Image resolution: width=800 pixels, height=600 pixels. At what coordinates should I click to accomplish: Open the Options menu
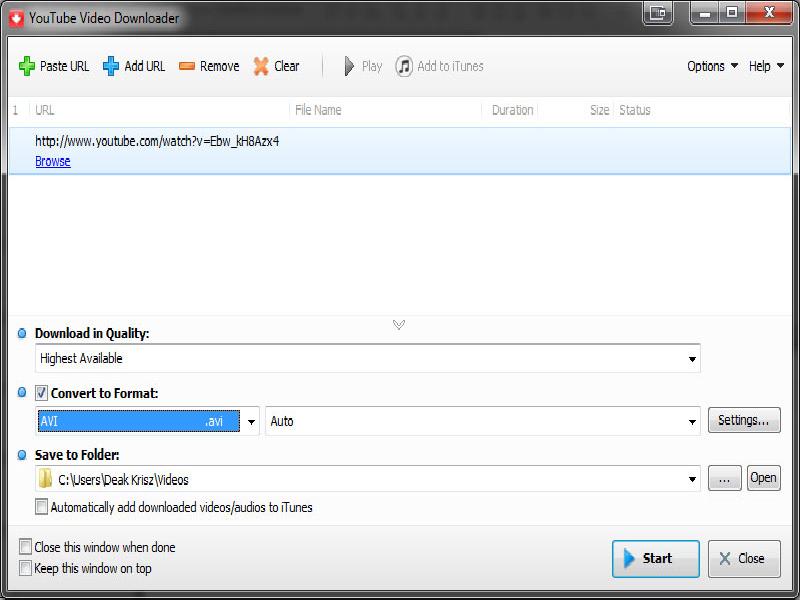[x=712, y=66]
